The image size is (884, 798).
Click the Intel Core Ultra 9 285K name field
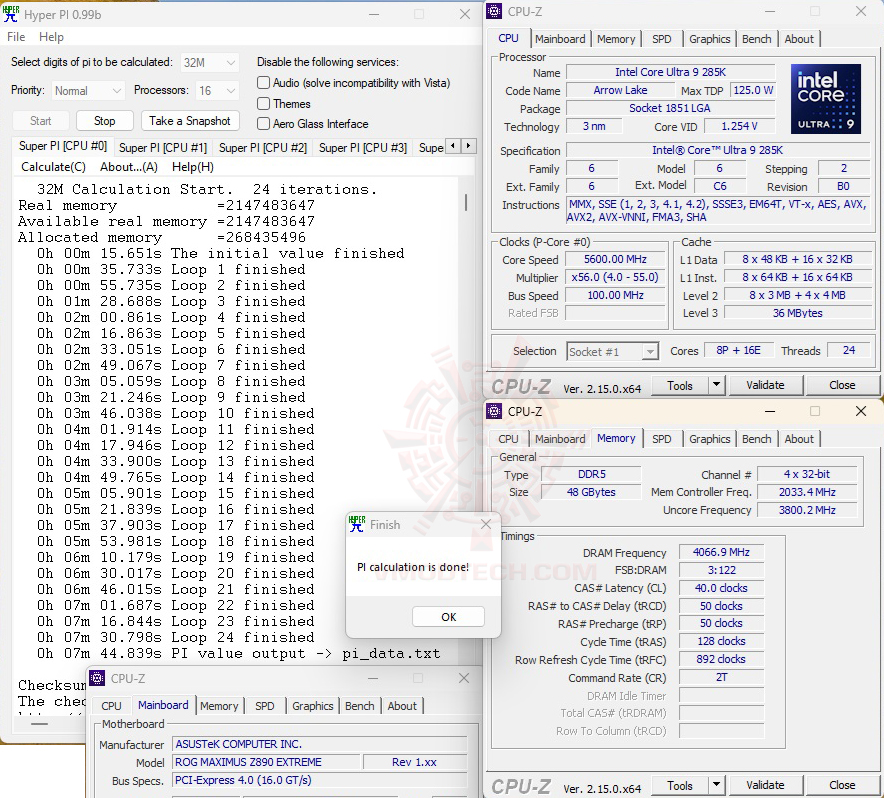[x=670, y=72]
